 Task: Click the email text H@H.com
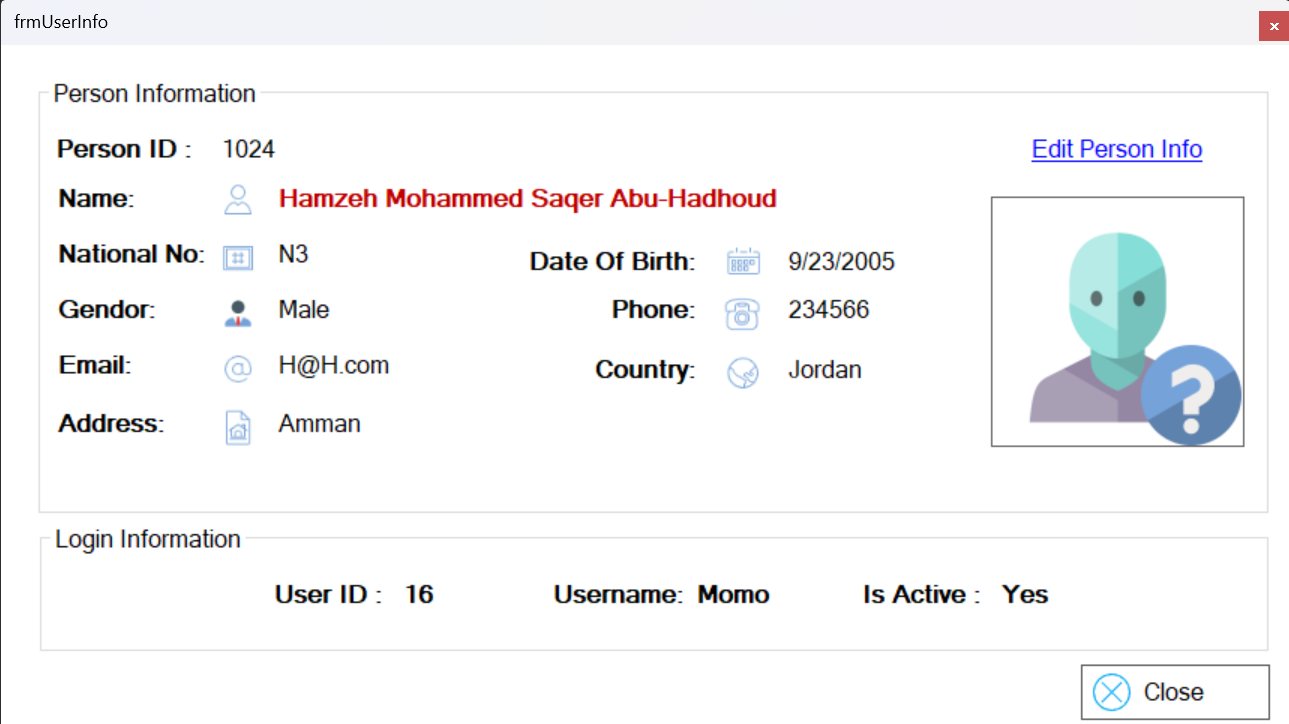pyautogui.click(x=334, y=366)
